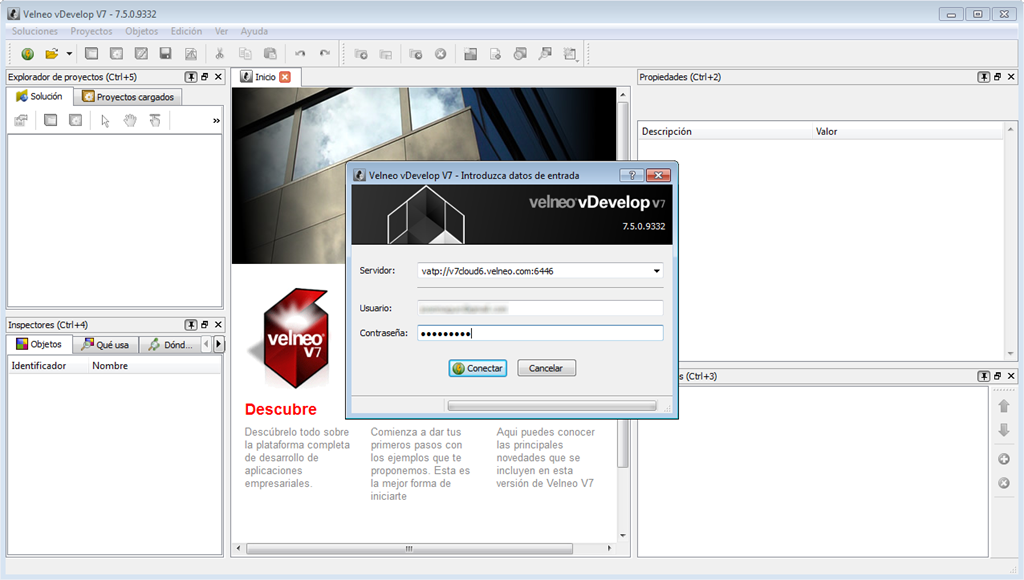
Task: Click the scissors cut icon
Action: 219,54
